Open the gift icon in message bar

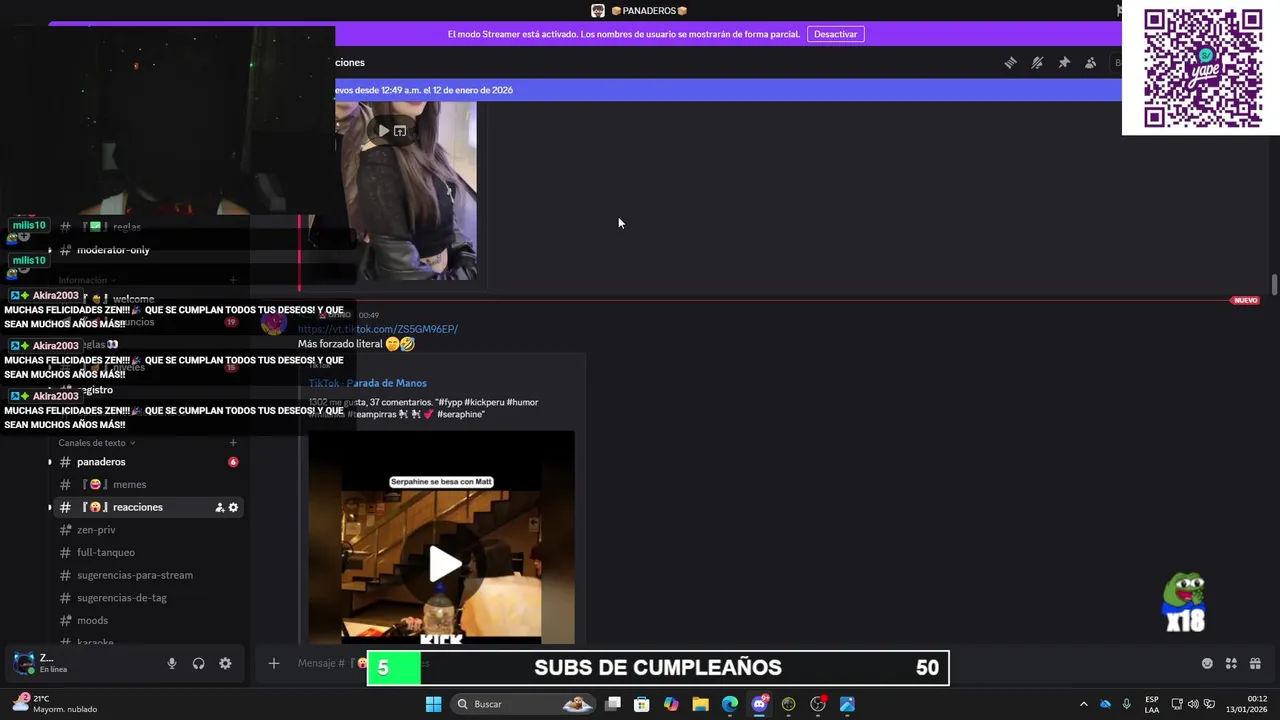coord(1255,663)
